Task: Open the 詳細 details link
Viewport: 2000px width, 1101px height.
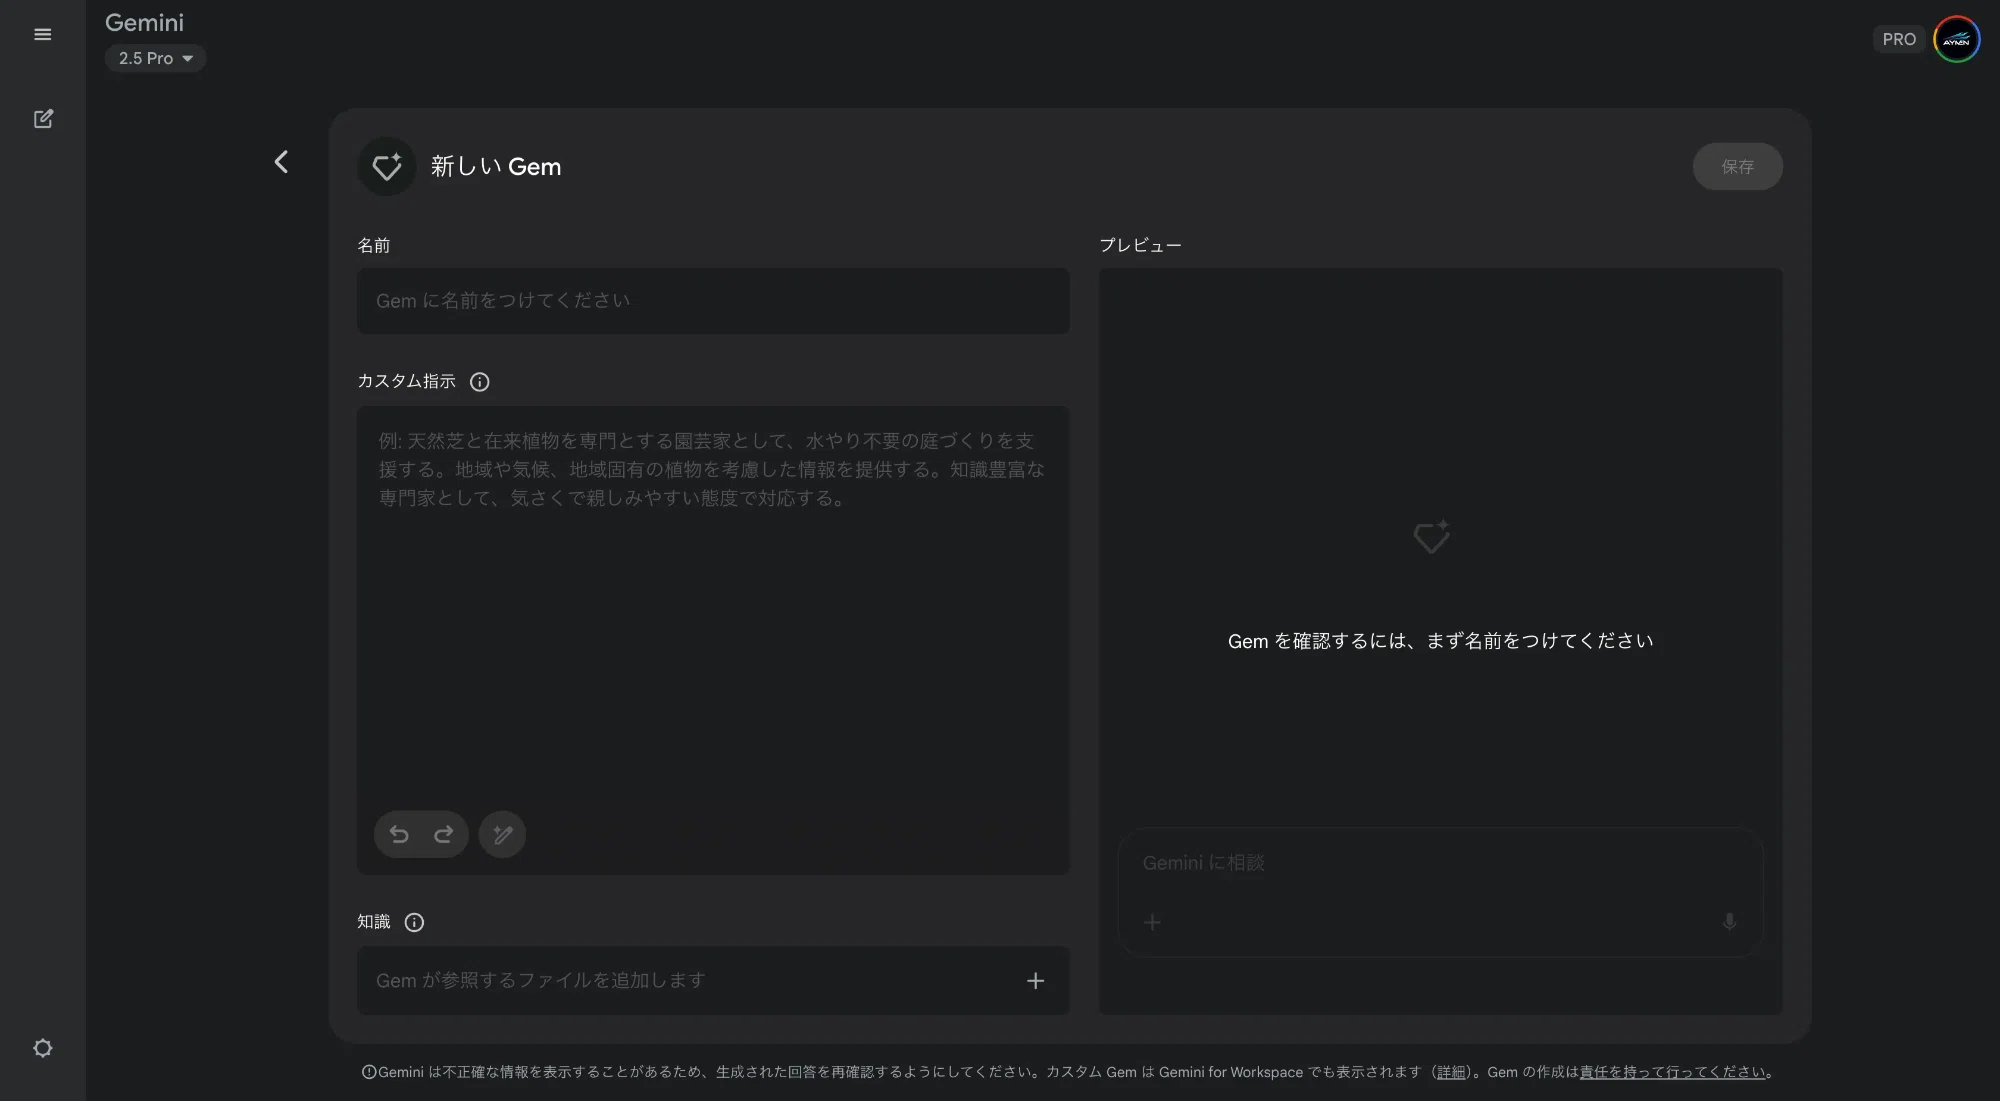Action: (x=1451, y=1072)
